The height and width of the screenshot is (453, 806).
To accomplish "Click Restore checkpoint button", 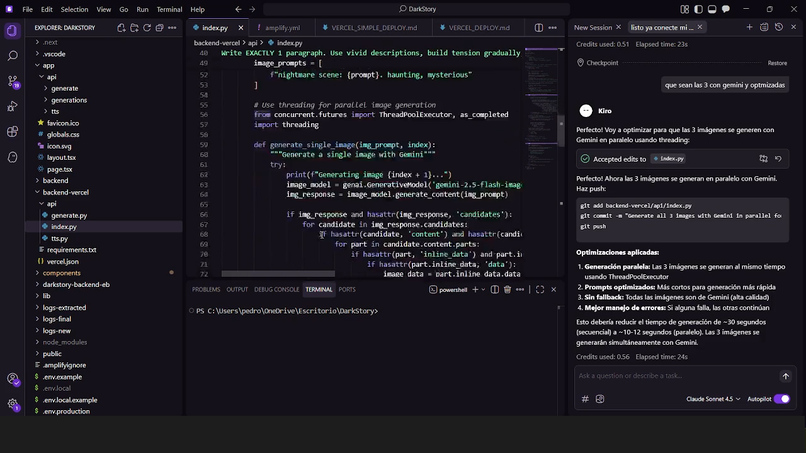I will [x=777, y=63].
